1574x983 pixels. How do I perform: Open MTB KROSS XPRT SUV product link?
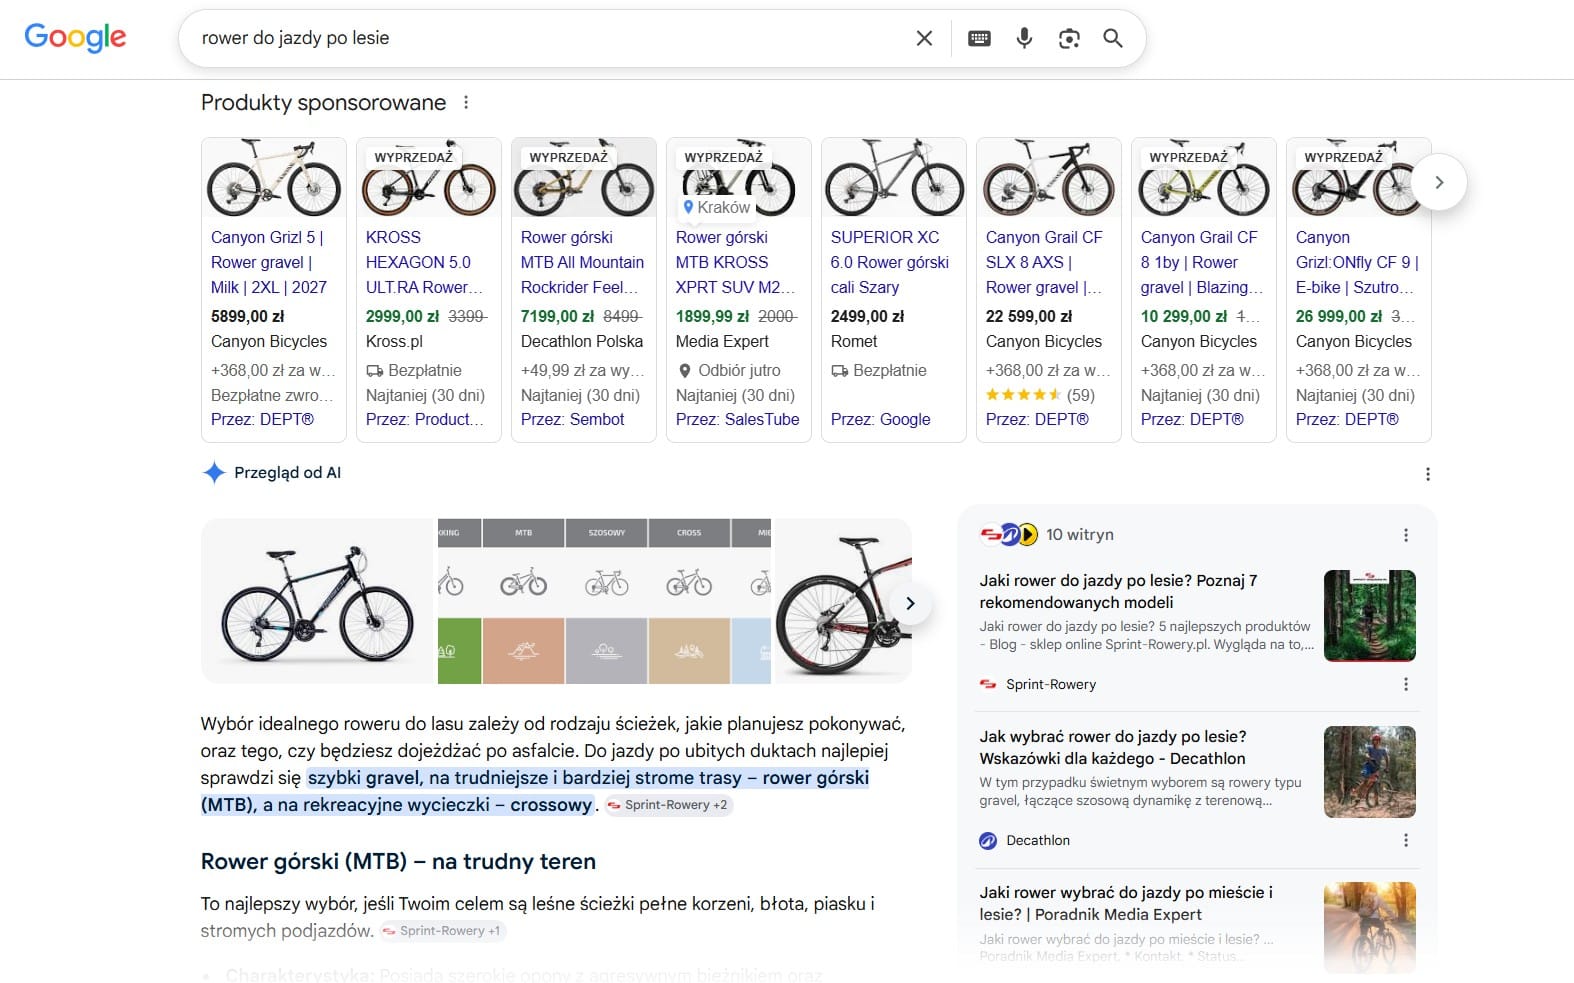[x=735, y=262]
